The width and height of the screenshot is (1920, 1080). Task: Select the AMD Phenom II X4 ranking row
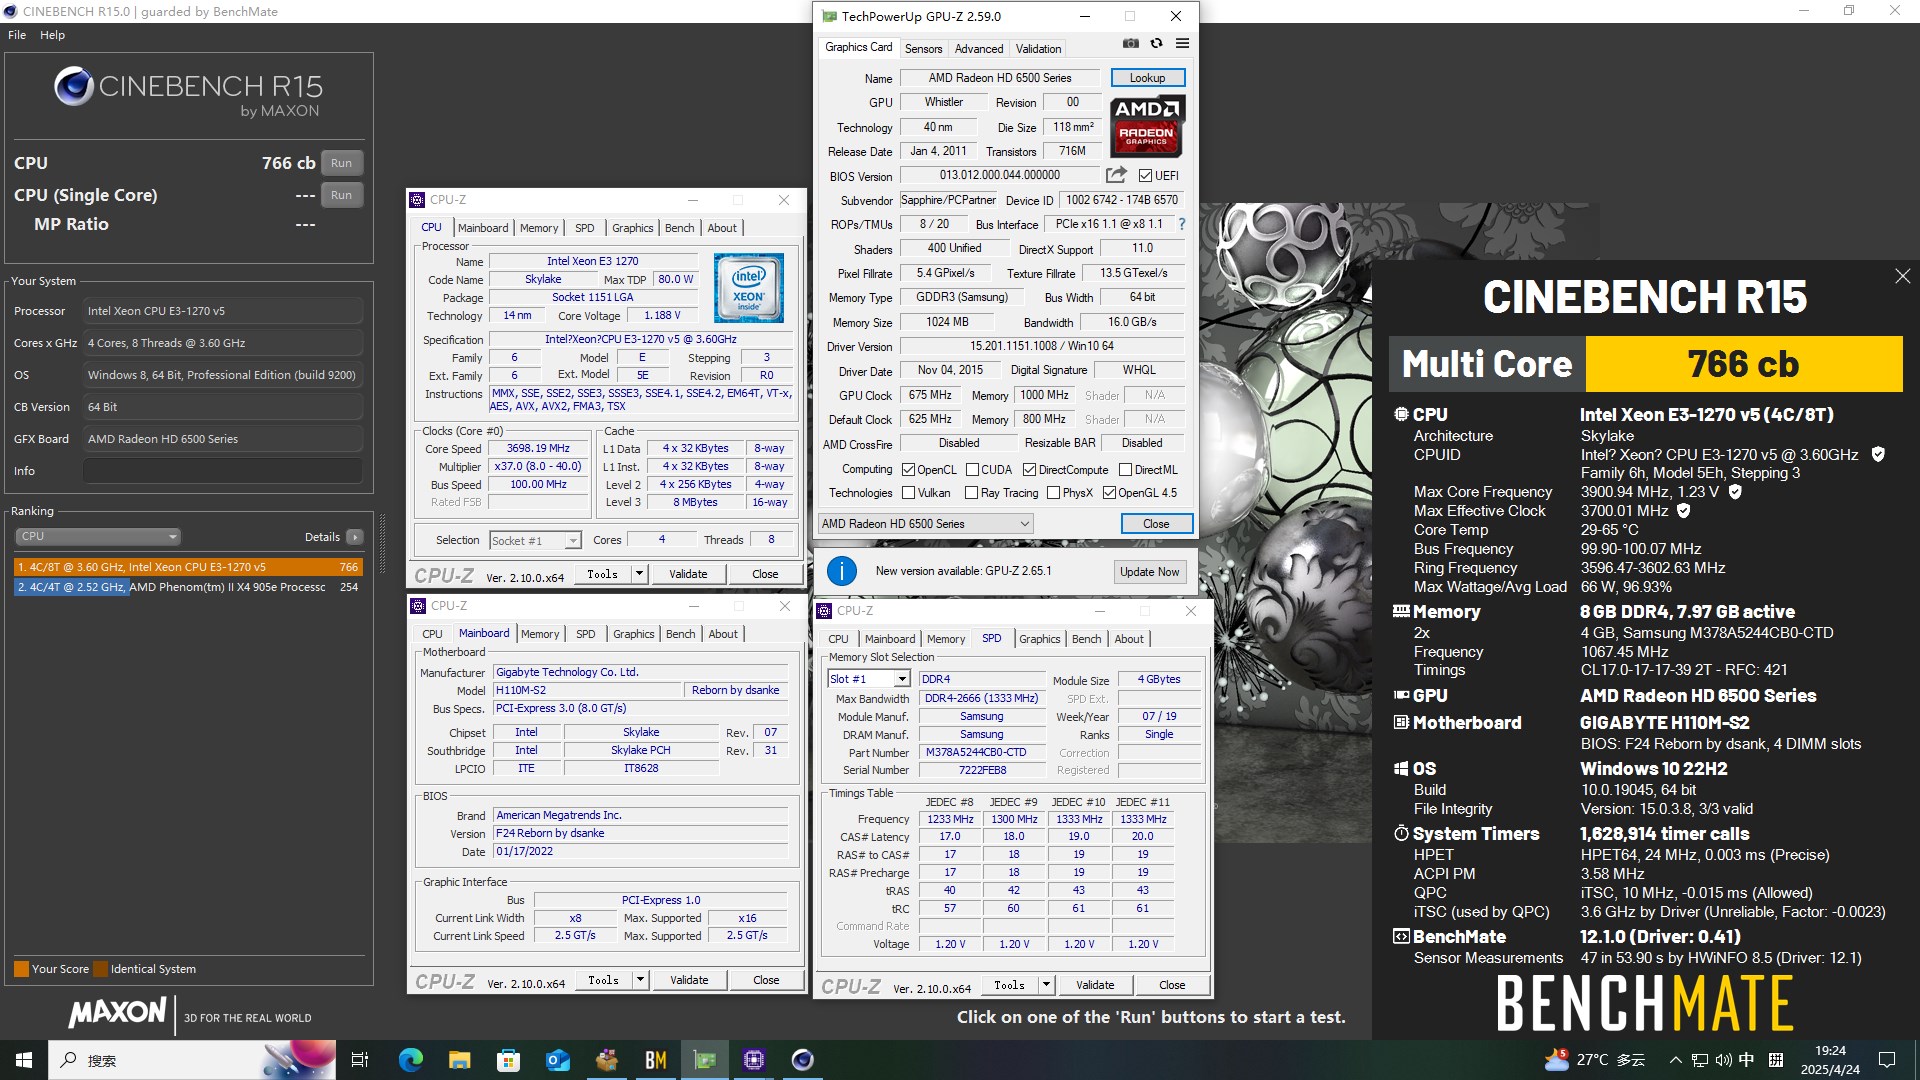click(x=188, y=587)
